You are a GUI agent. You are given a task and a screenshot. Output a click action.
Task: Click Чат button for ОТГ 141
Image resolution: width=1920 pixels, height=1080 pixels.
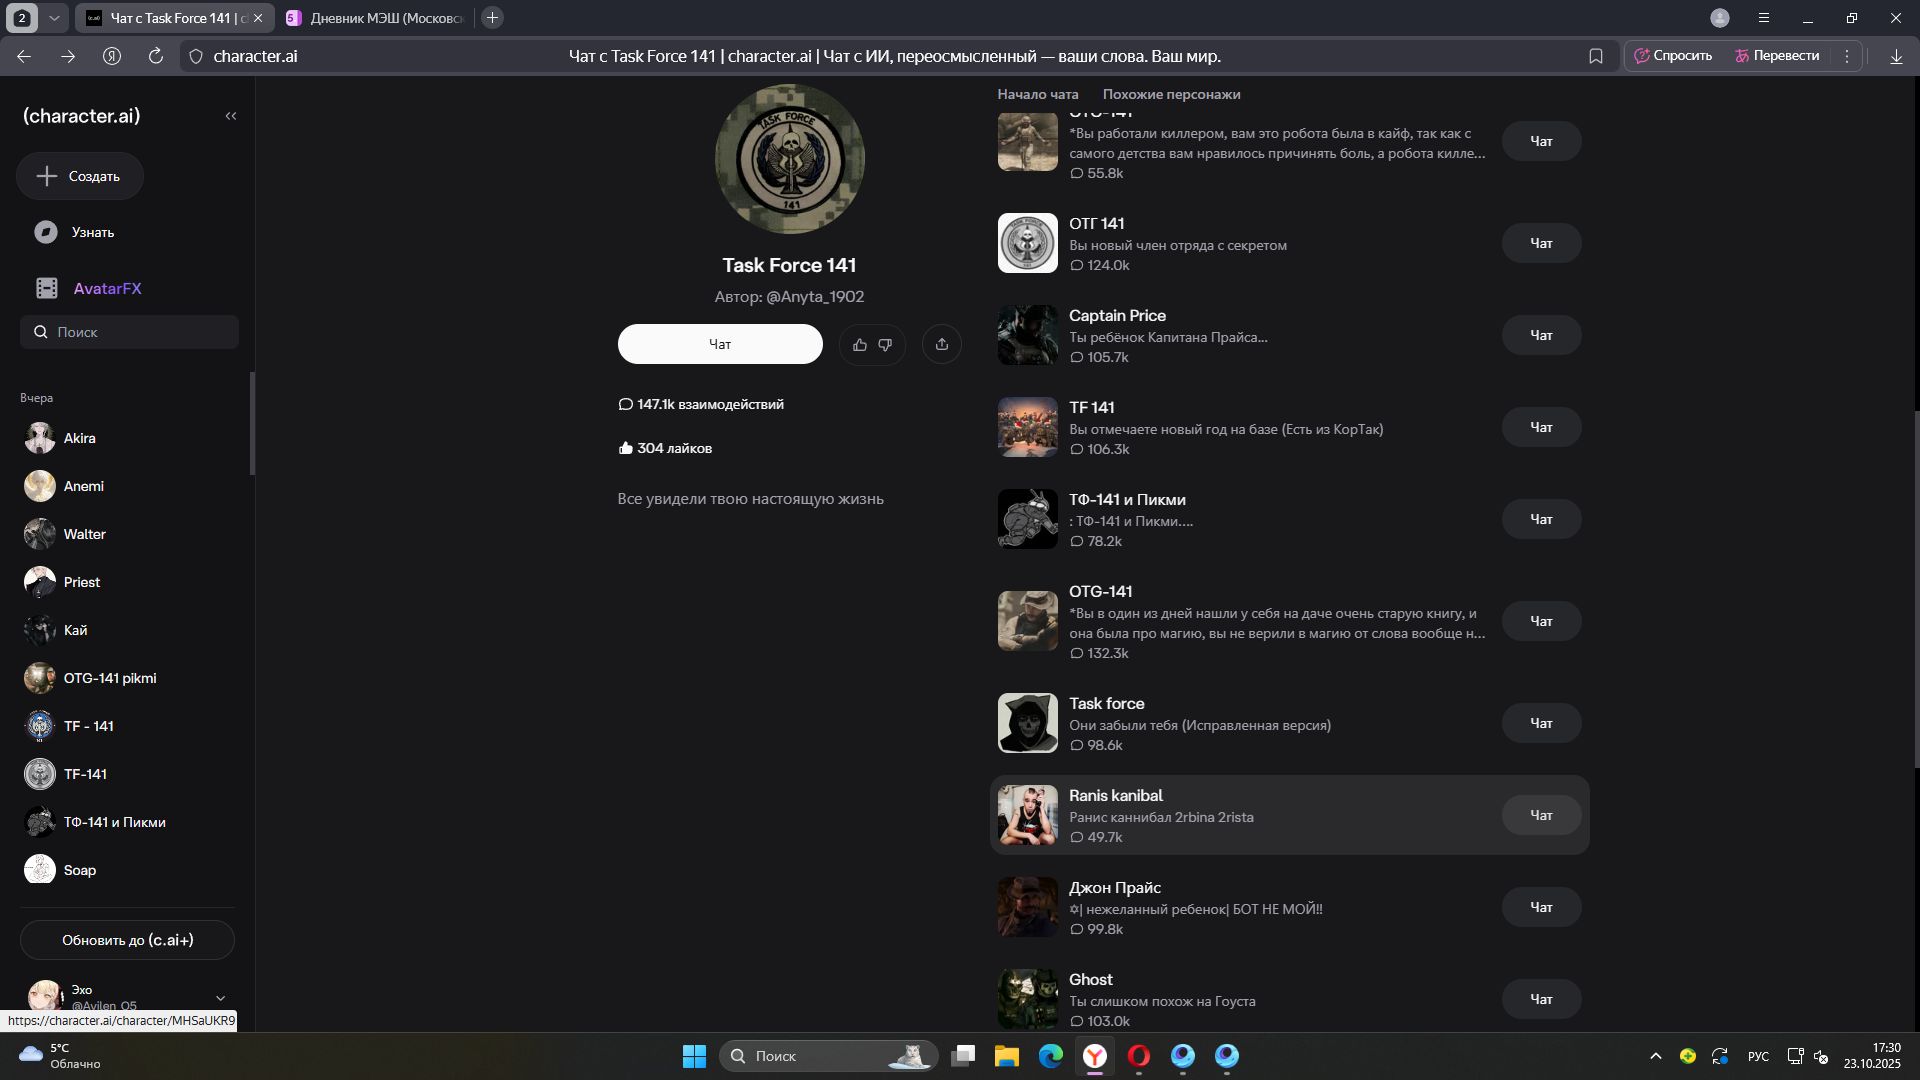pyautogui.click(x=1541, y=243)
